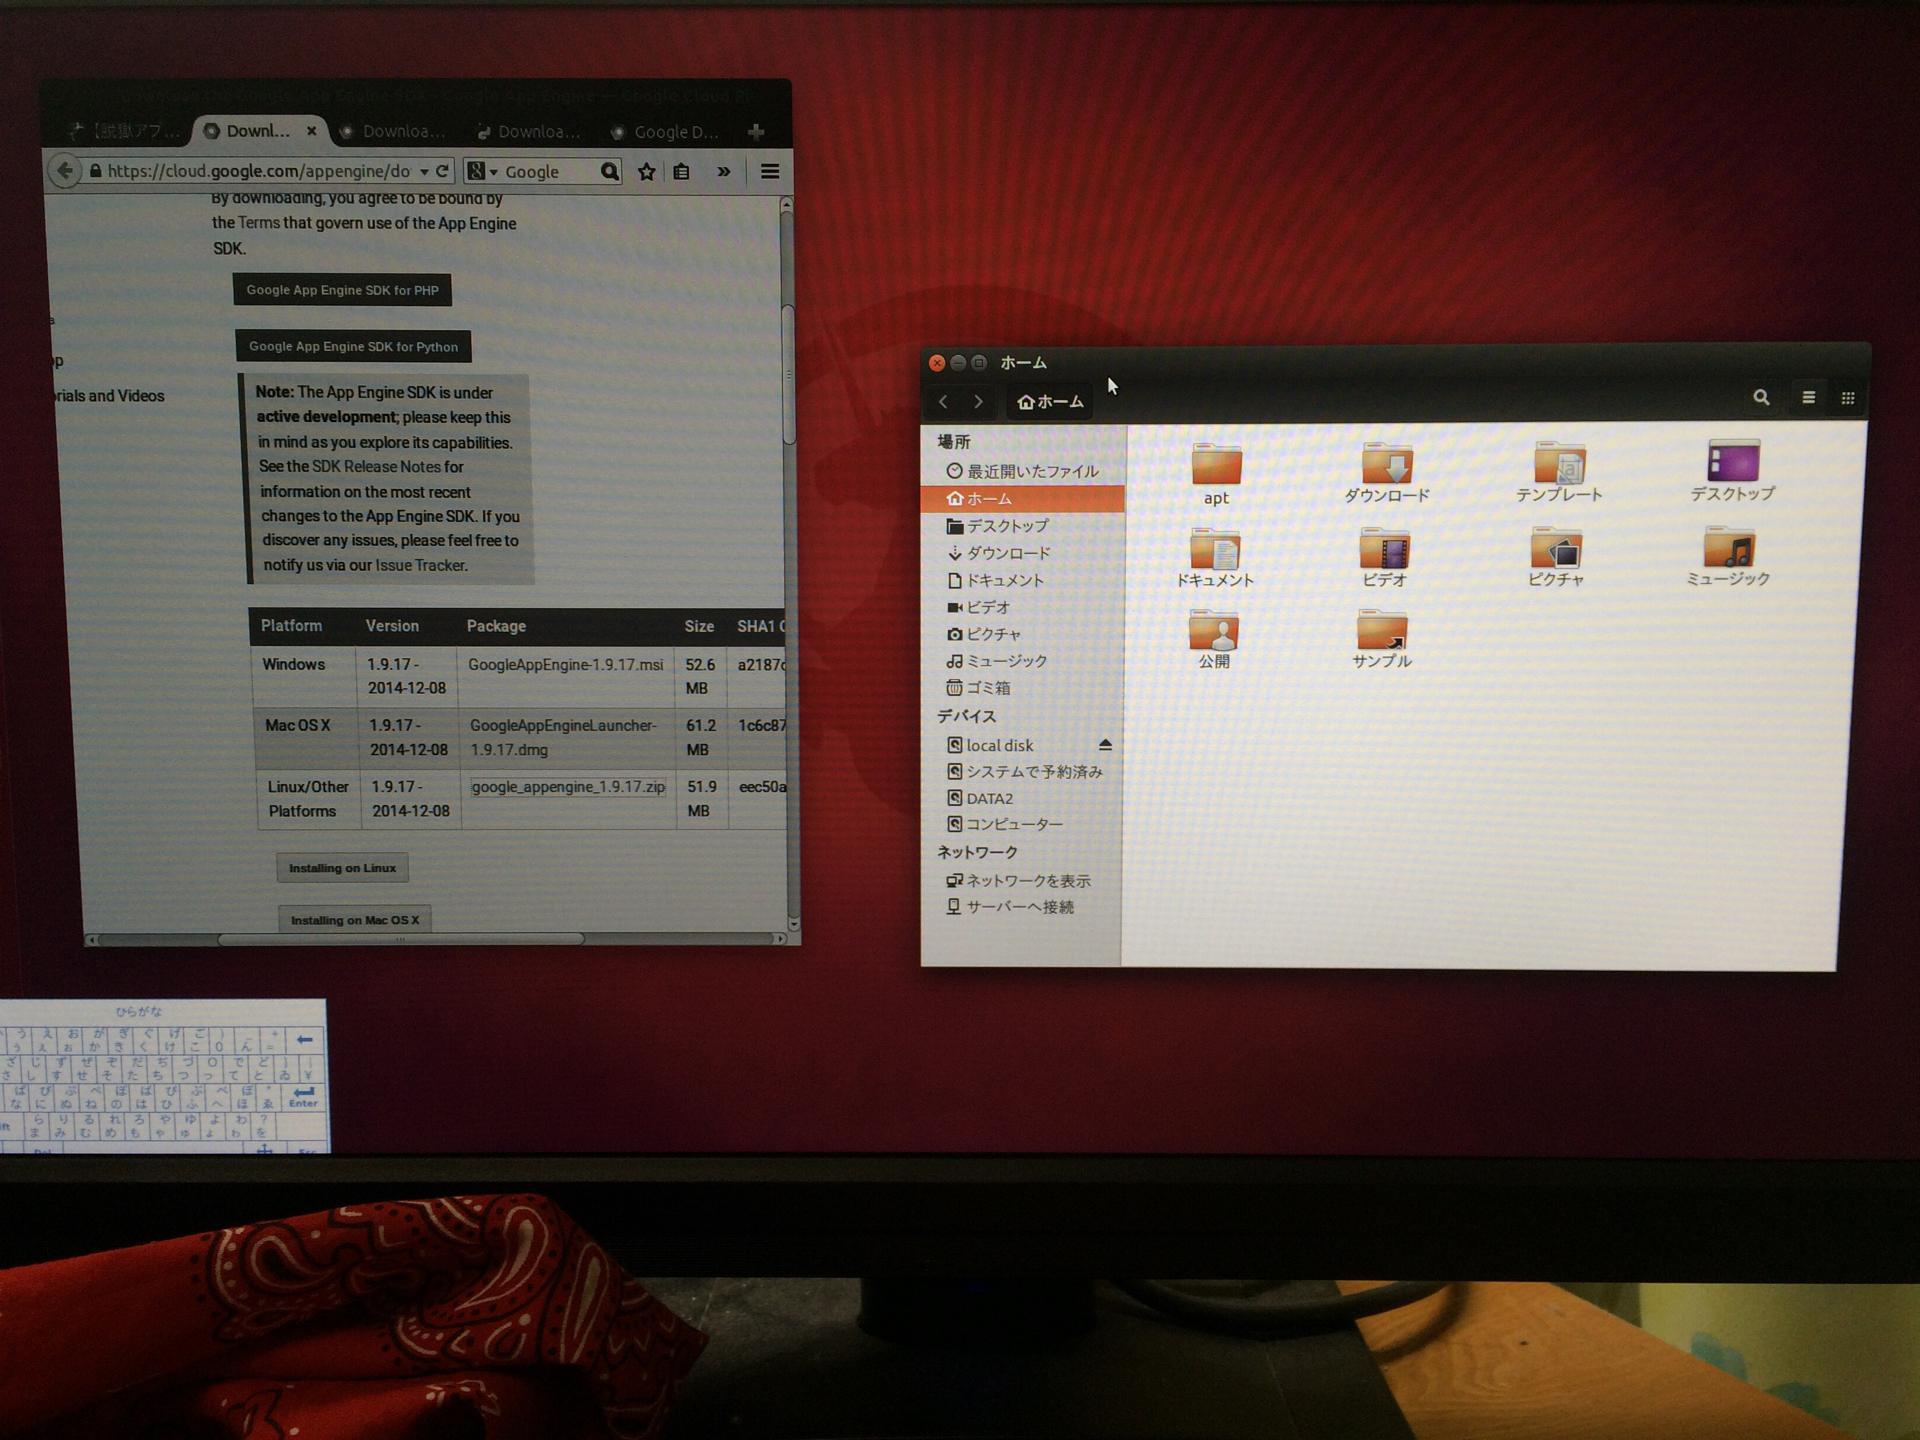Expand the search engine dropdown arrow
Screen dimensions: 1920x1440
(493, 173)
